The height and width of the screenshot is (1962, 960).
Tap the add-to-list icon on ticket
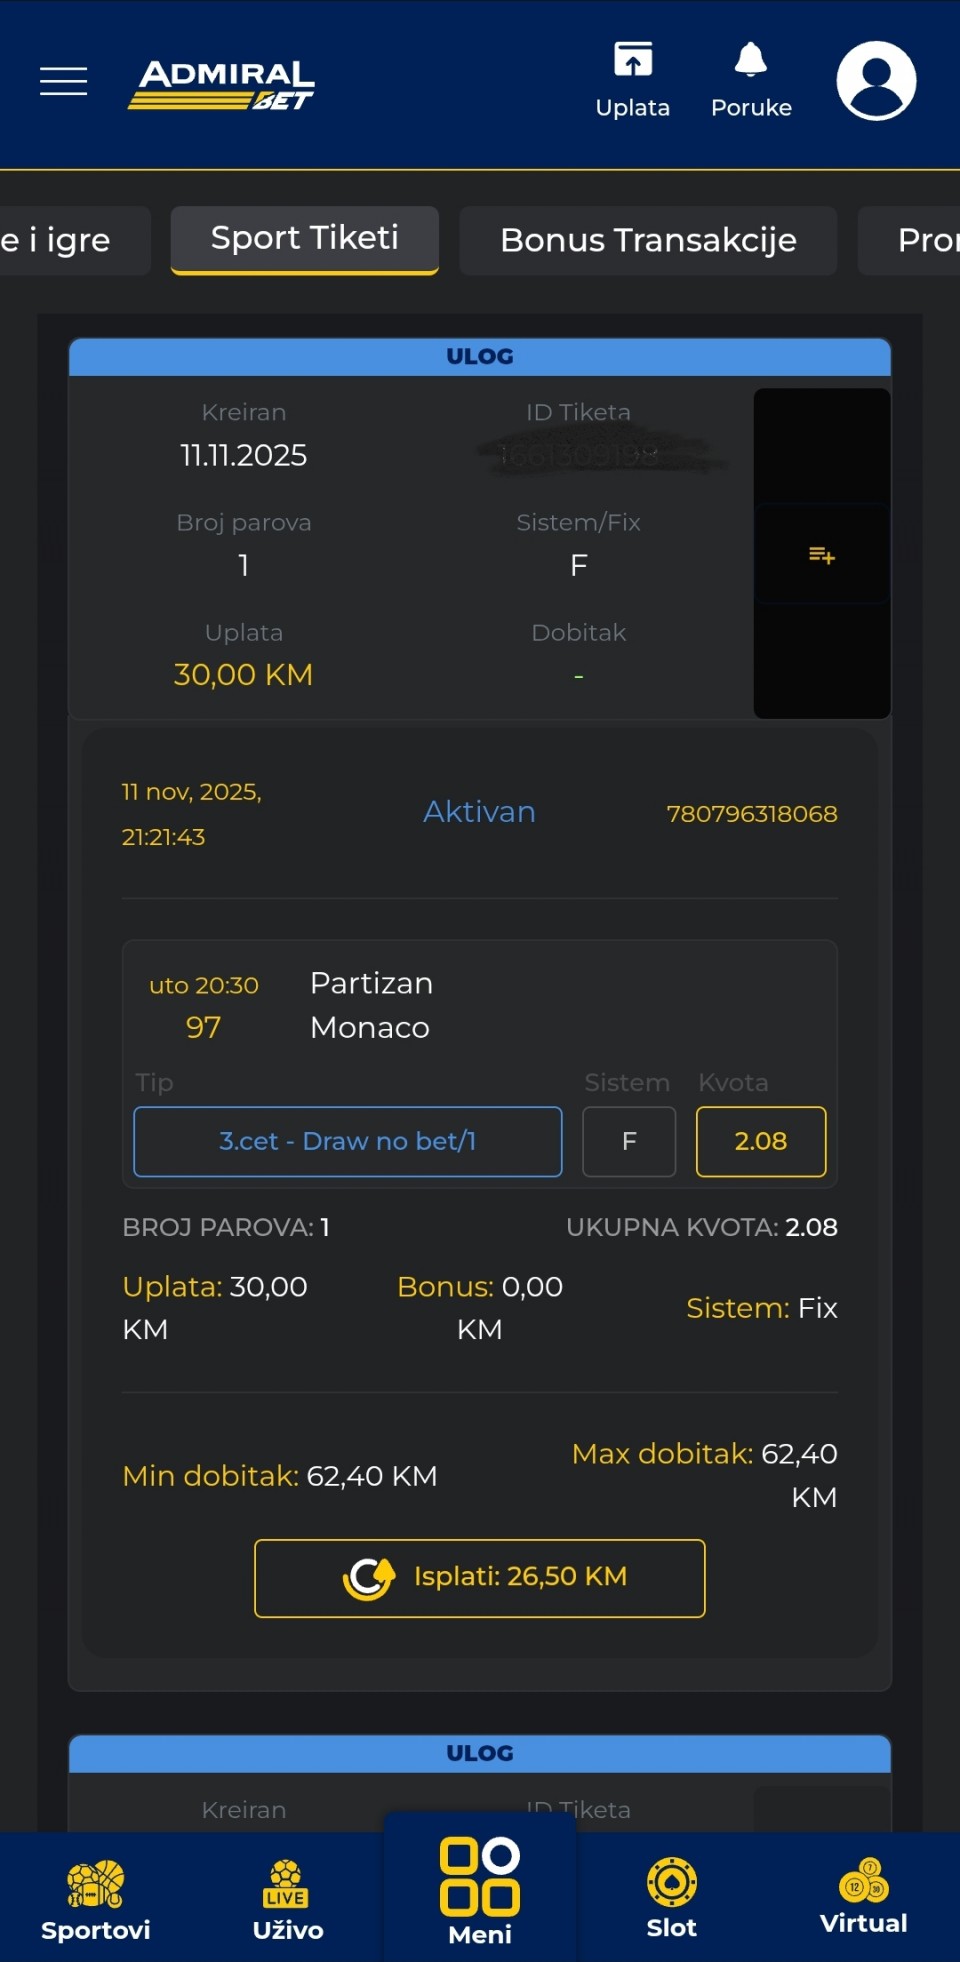[821, 555]
